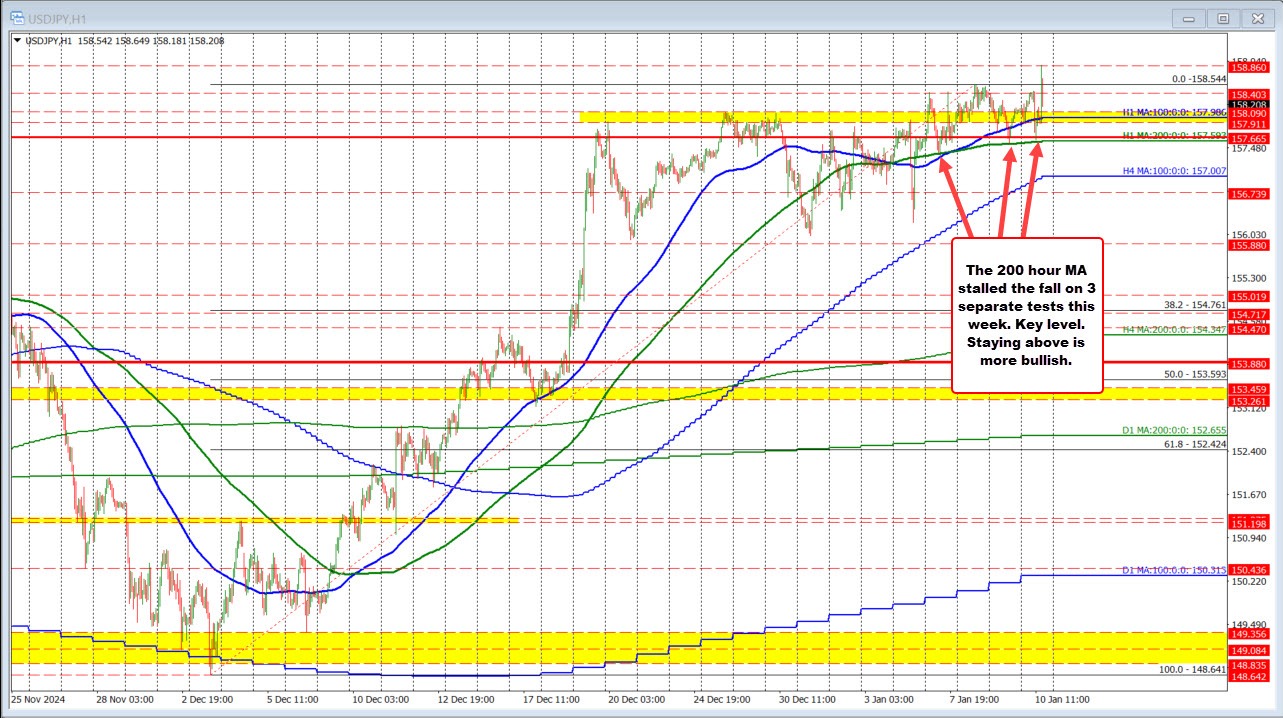1283x718 pixels.
Task: Select the 158.860 price tag on right axis
Action: [1248, 67]
